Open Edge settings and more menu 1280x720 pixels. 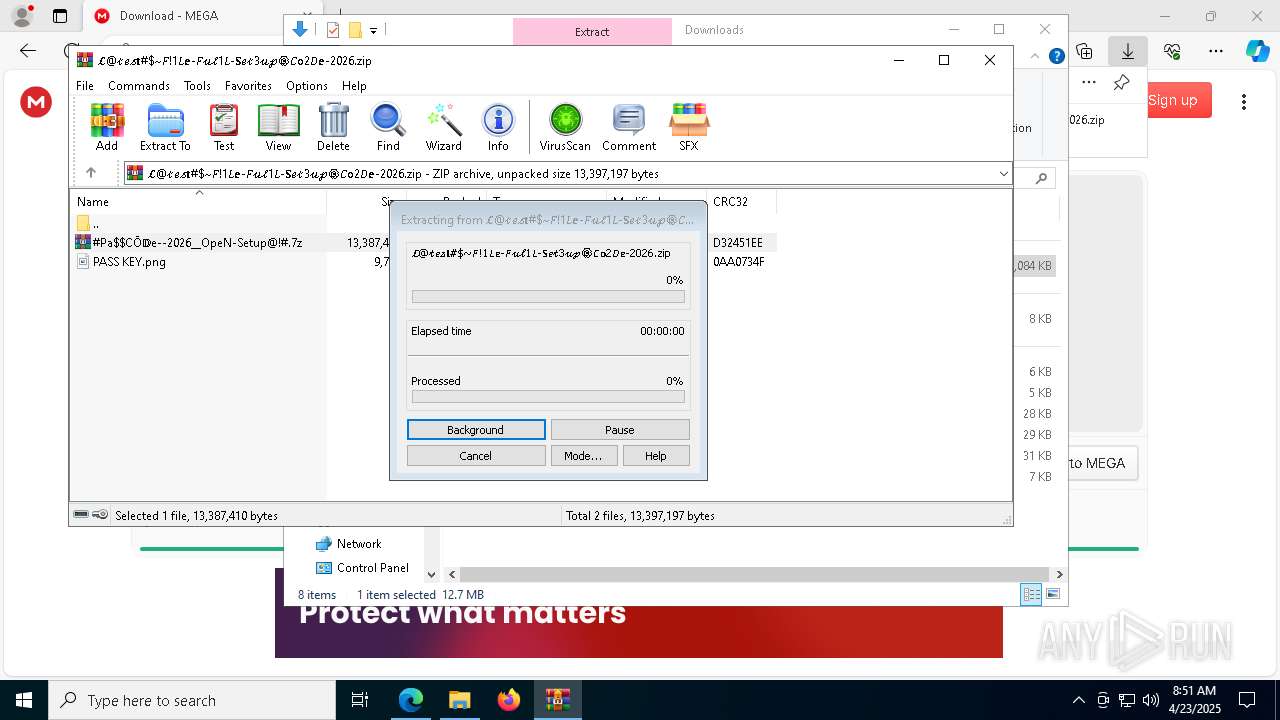[x=1216, y=51]
